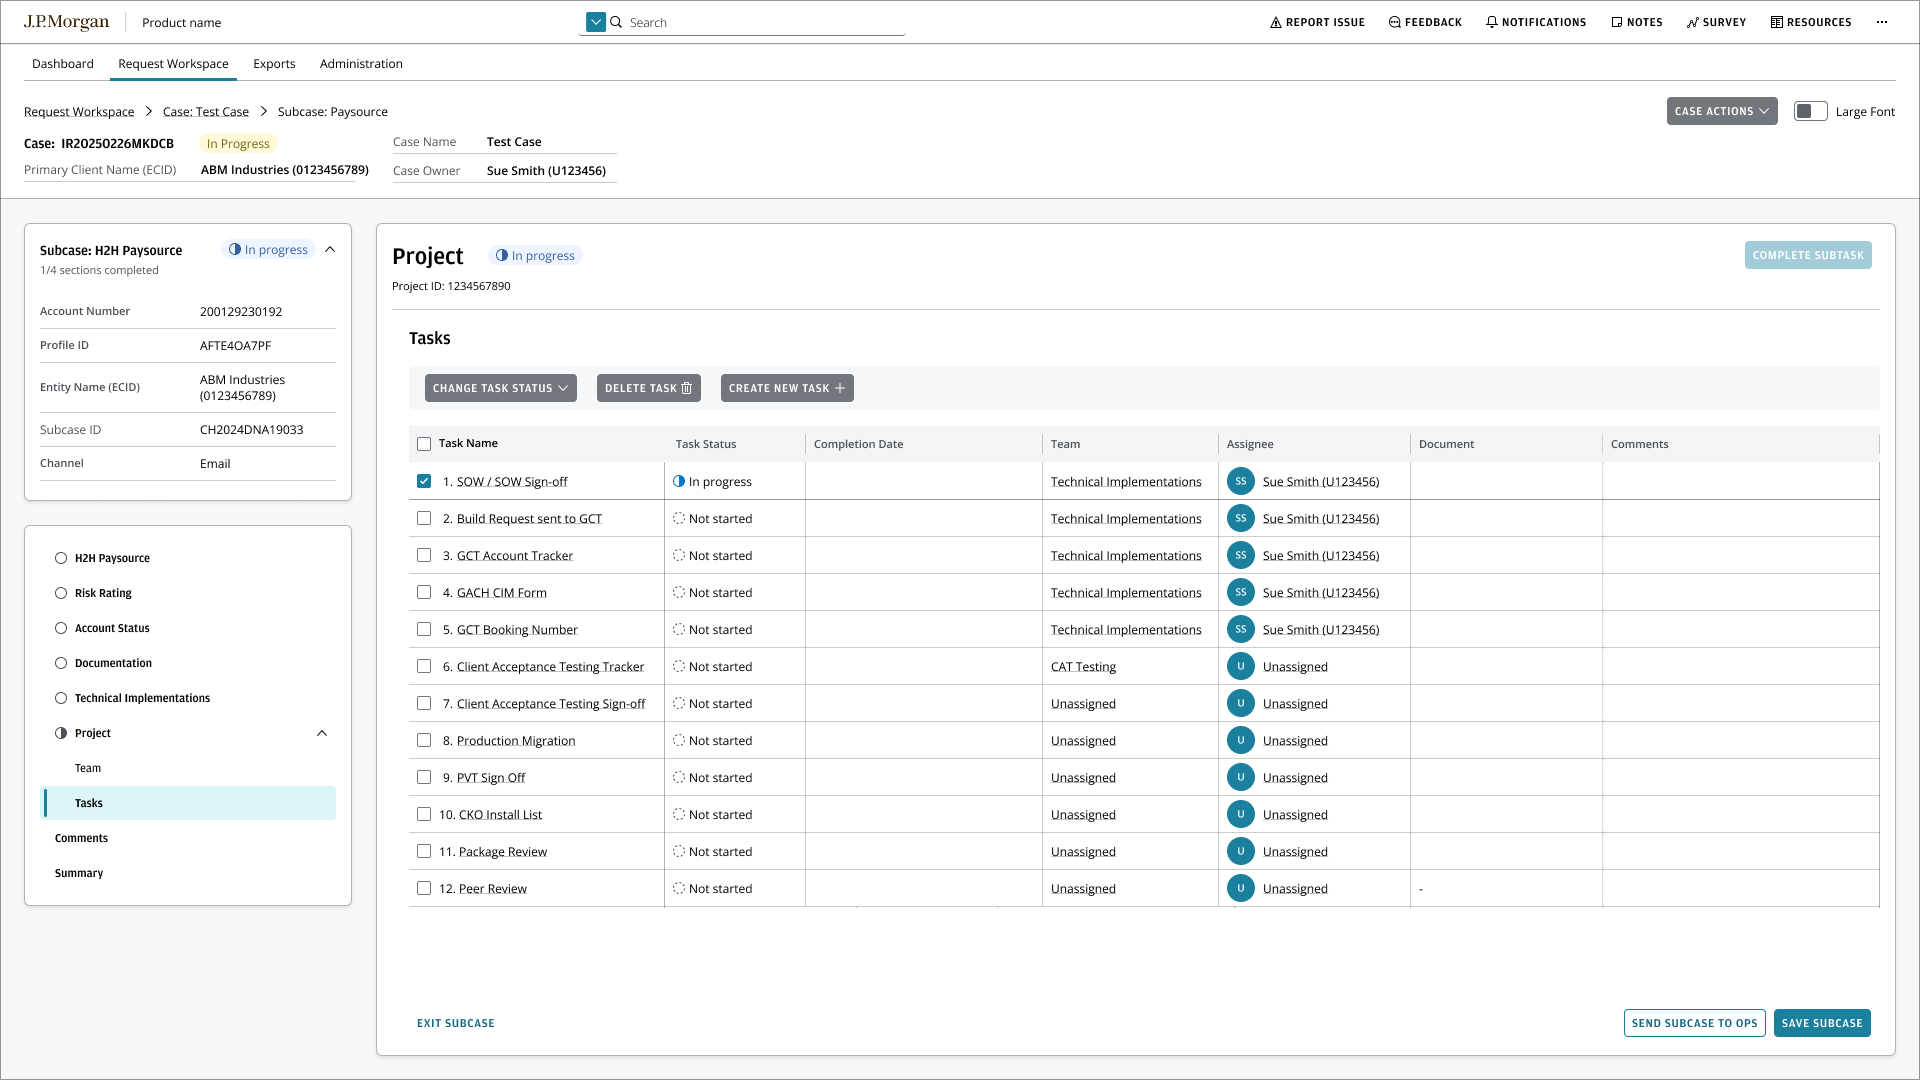
Task: Open the Change Task Status dropdown
Action: coord(500,388)
